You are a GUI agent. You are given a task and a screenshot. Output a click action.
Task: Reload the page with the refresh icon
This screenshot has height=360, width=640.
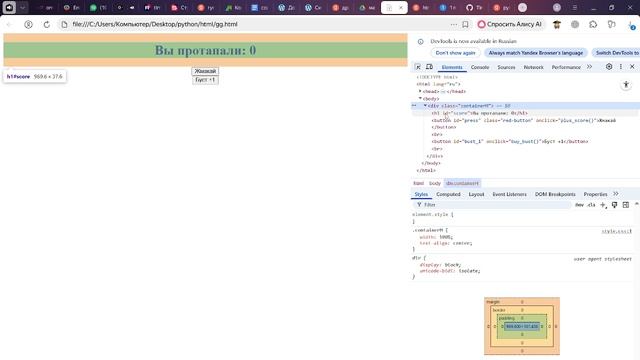click(47, 24)
